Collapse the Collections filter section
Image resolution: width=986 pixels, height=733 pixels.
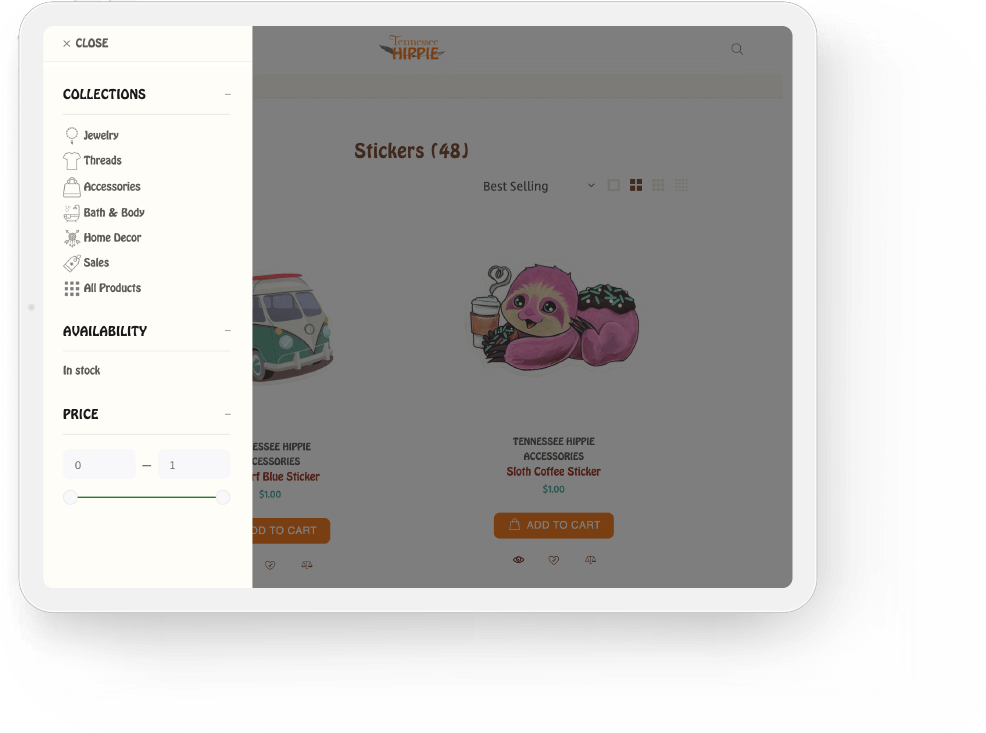click(x=228, y=94)
